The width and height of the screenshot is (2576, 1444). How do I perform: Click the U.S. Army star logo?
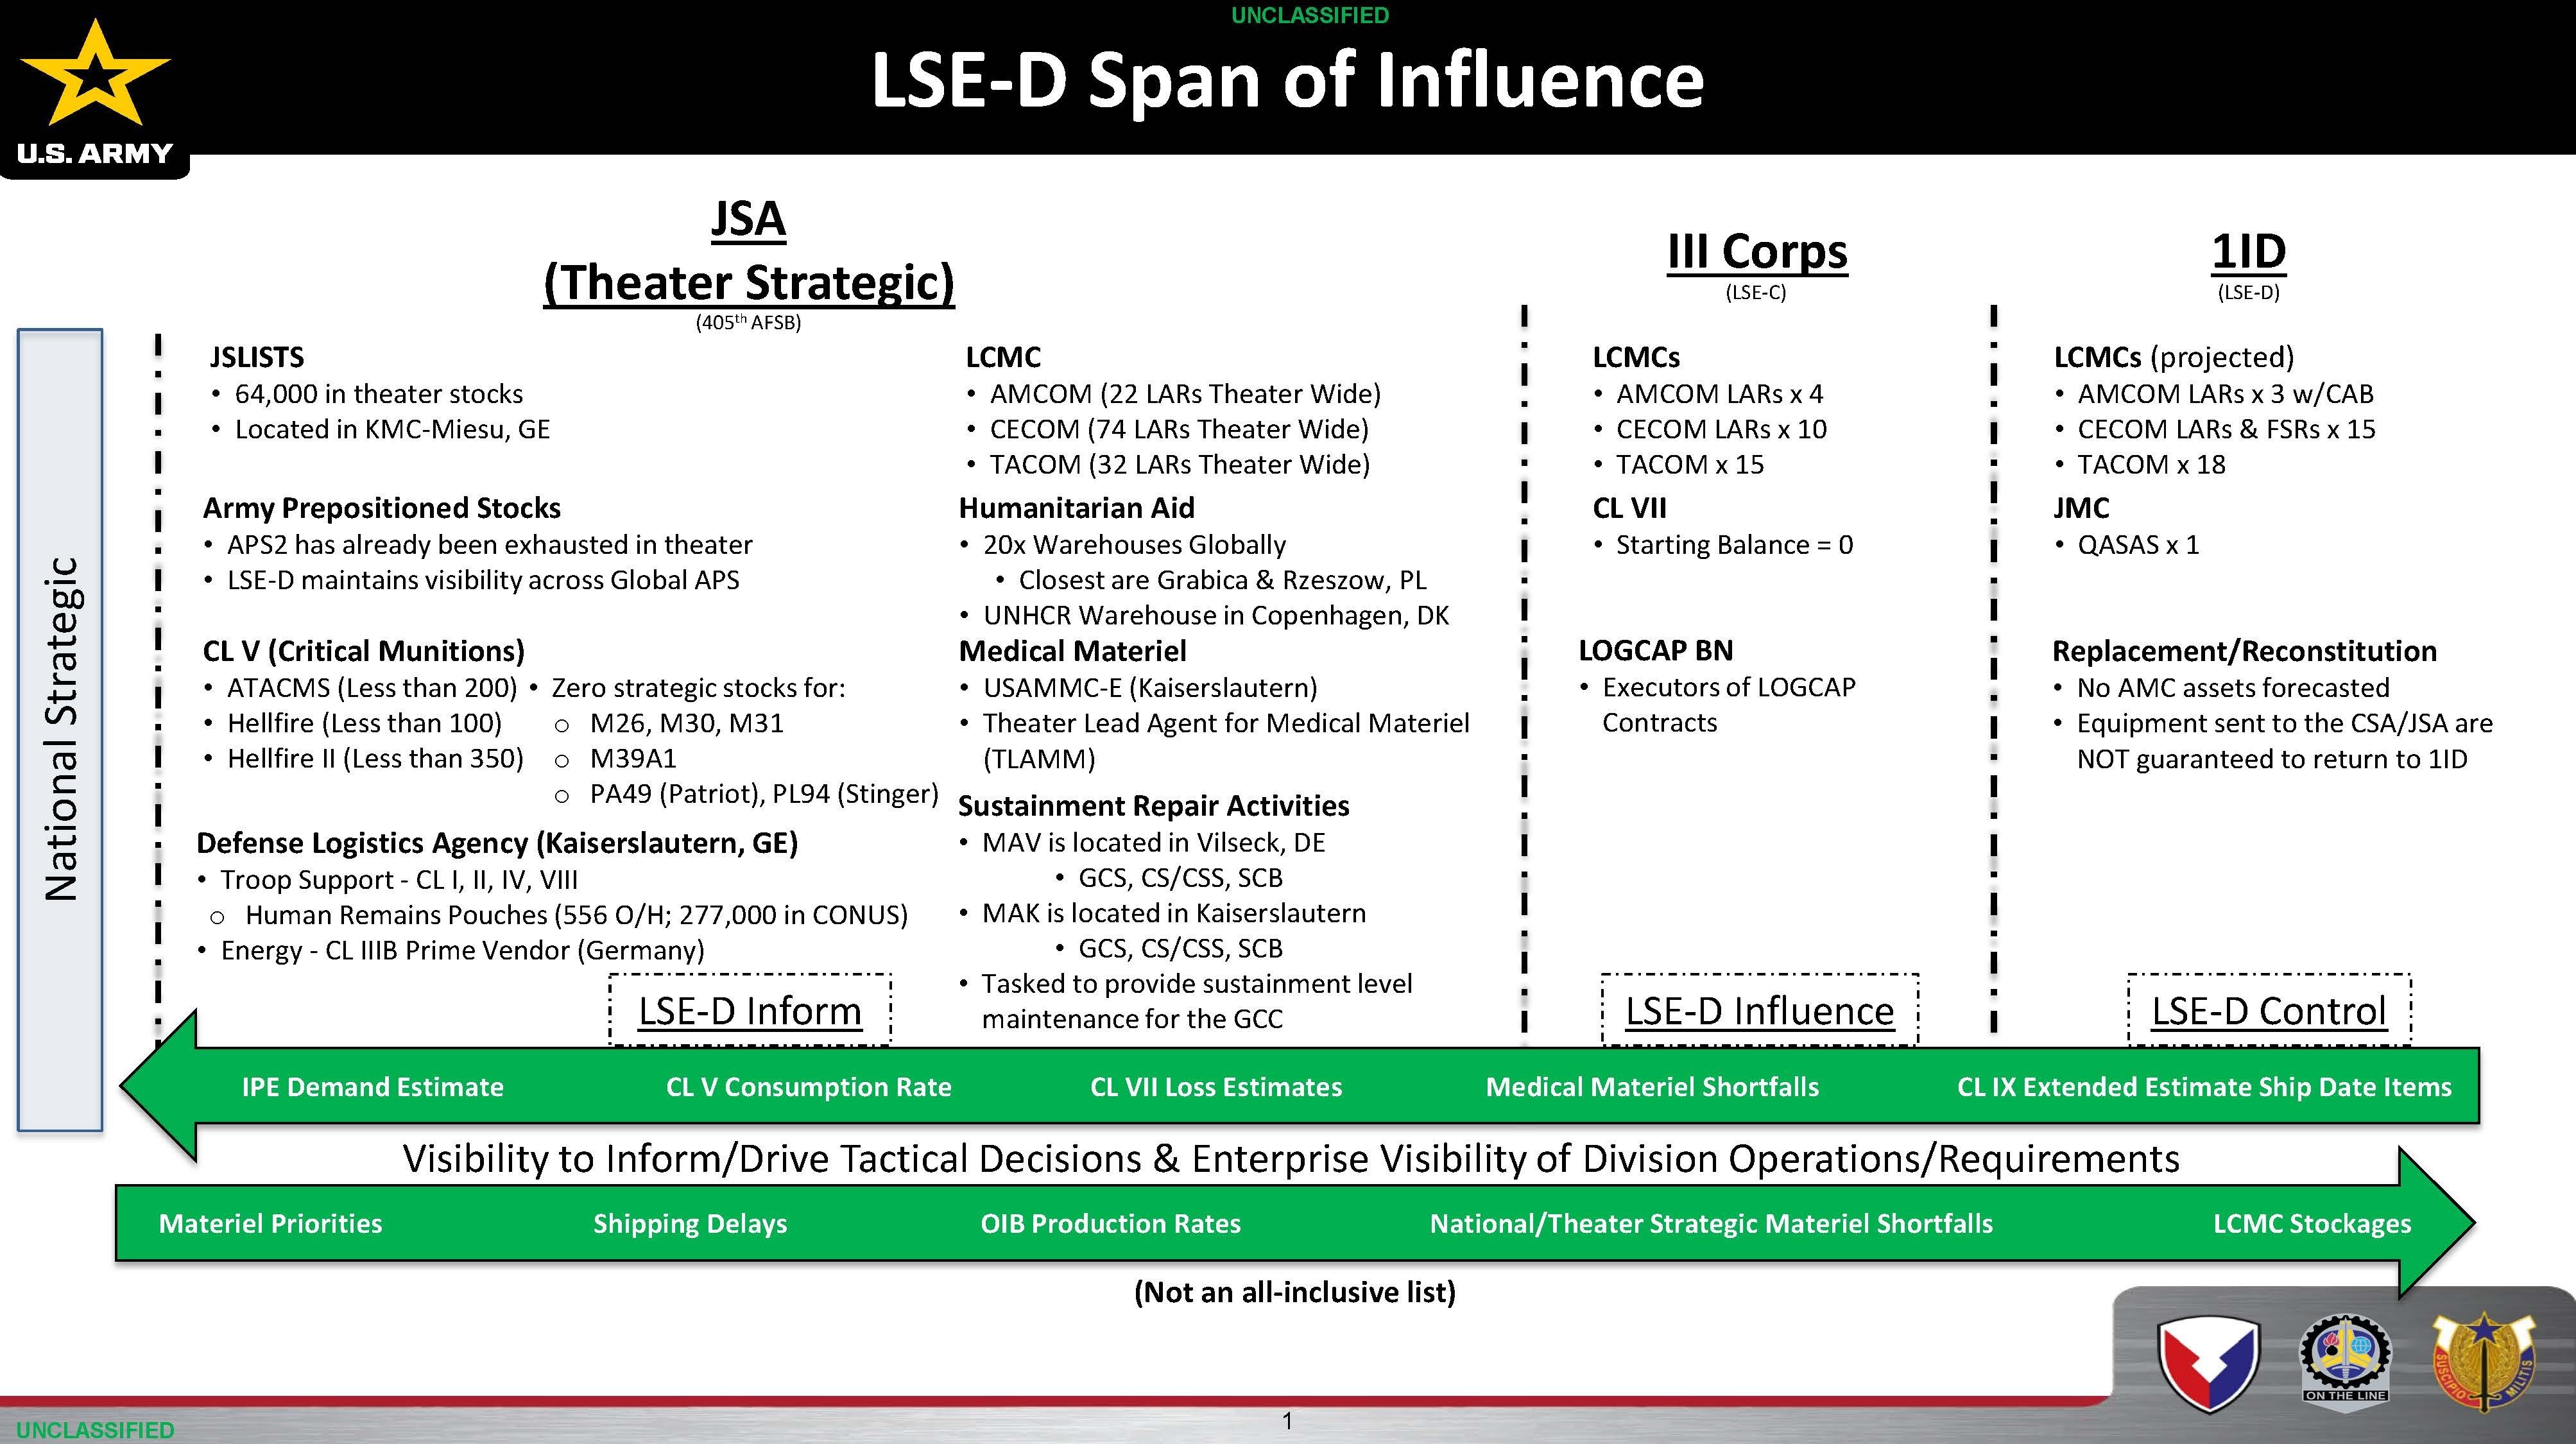coord(95,90)
